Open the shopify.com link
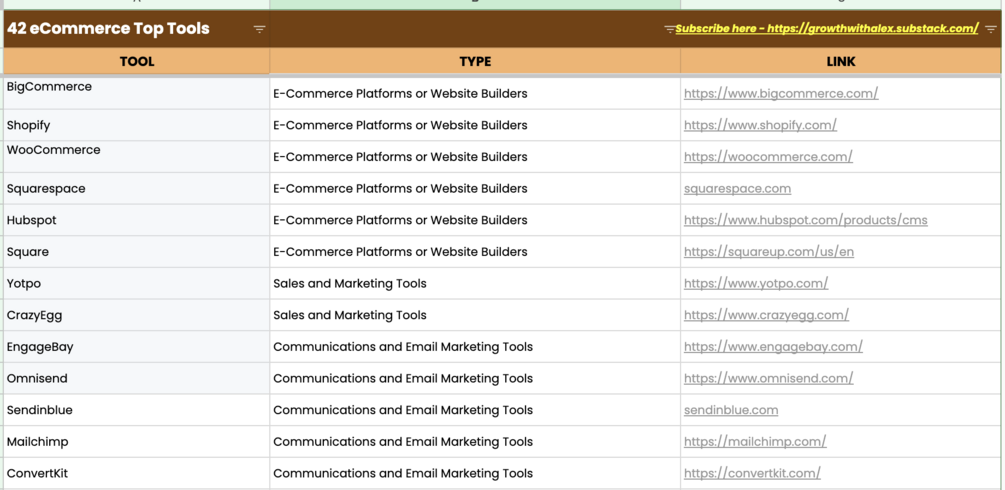The height and width of the screenshot is (490, 1005). 760,125
